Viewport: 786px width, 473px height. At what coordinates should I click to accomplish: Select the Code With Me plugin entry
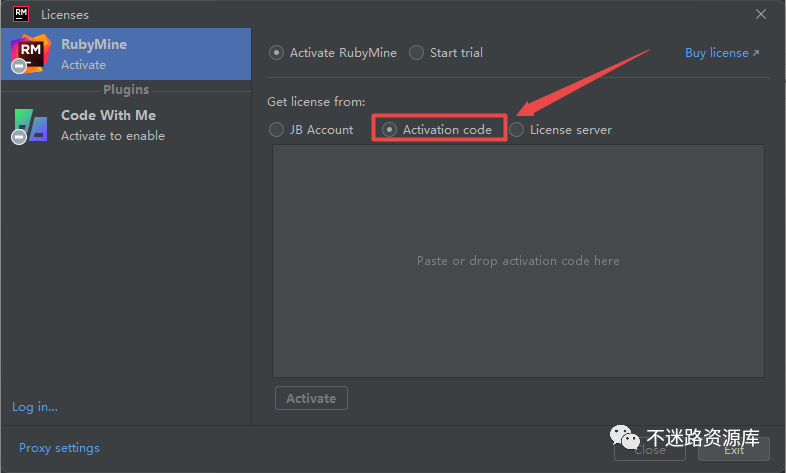[126, 126]
